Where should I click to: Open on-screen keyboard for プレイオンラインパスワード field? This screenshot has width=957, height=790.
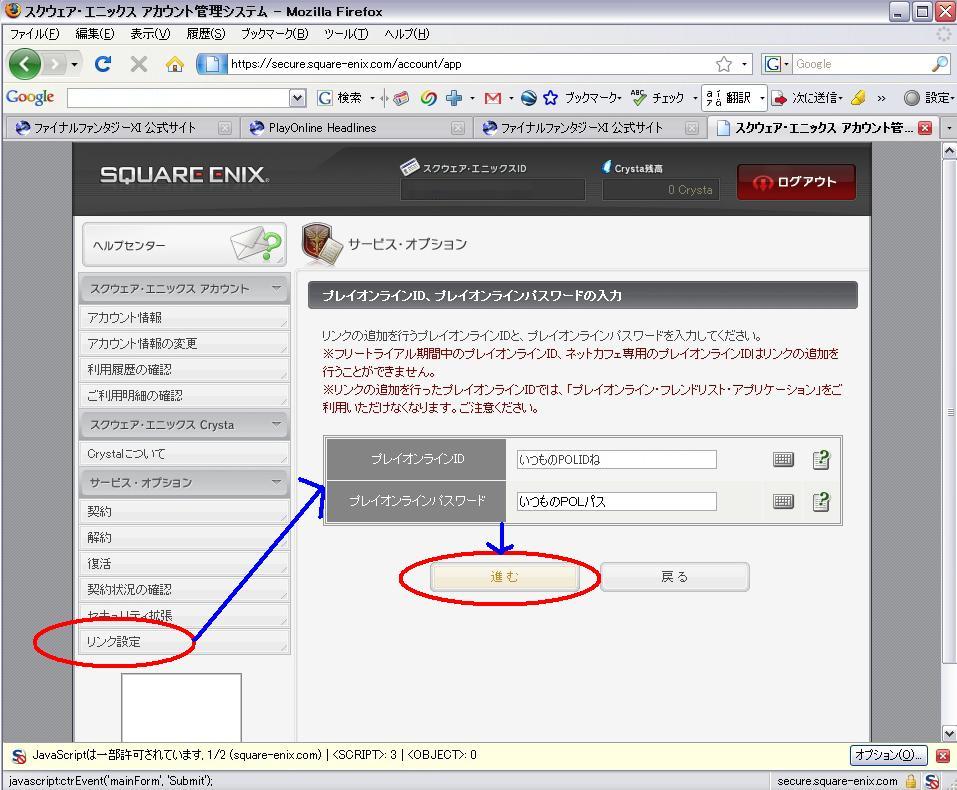coord(783,502)
